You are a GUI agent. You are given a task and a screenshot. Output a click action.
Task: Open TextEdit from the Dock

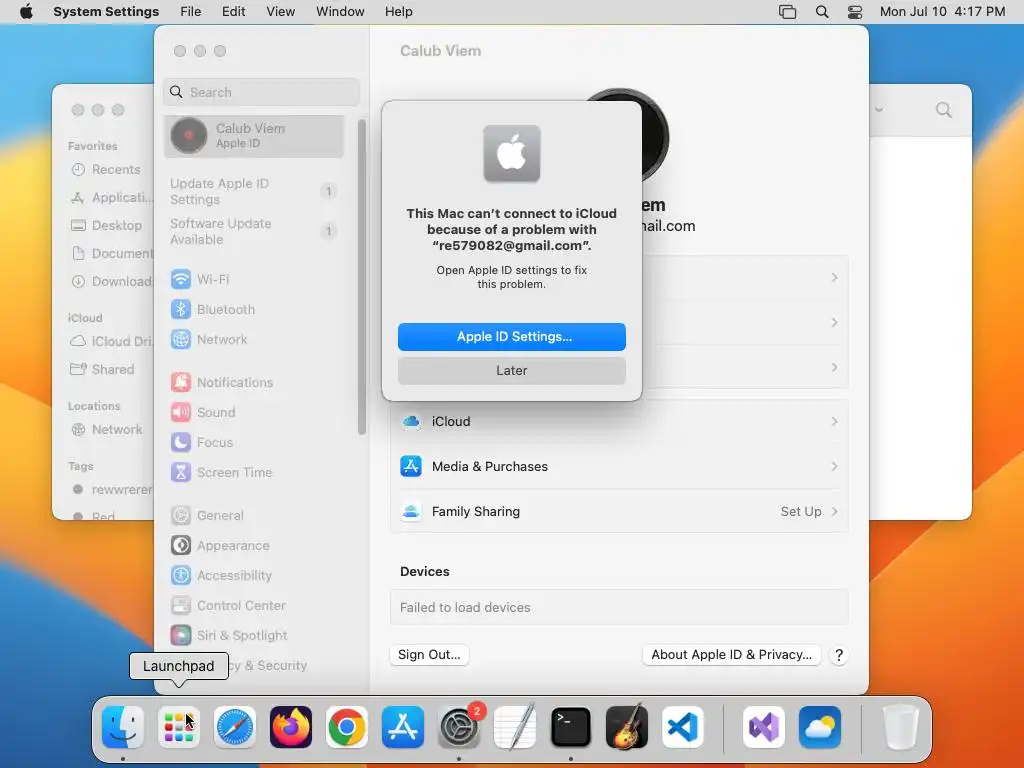click(515, 727)
